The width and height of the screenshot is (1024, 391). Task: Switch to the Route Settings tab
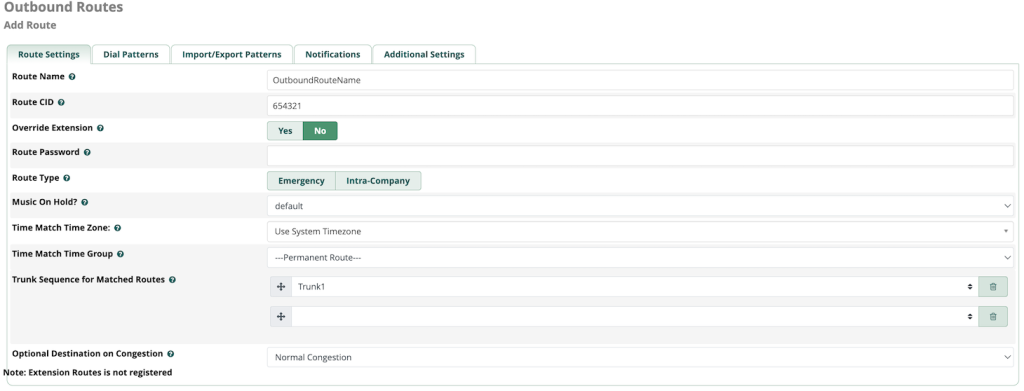tap(49, 54)
